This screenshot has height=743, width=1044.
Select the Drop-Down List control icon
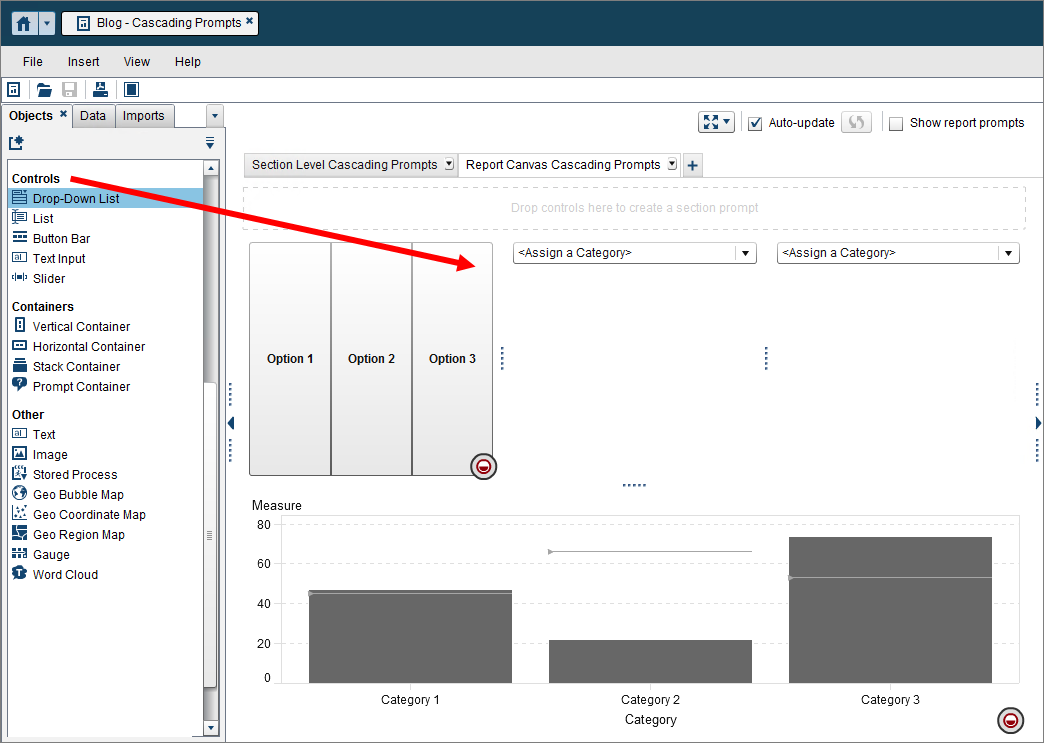(20, 198)
